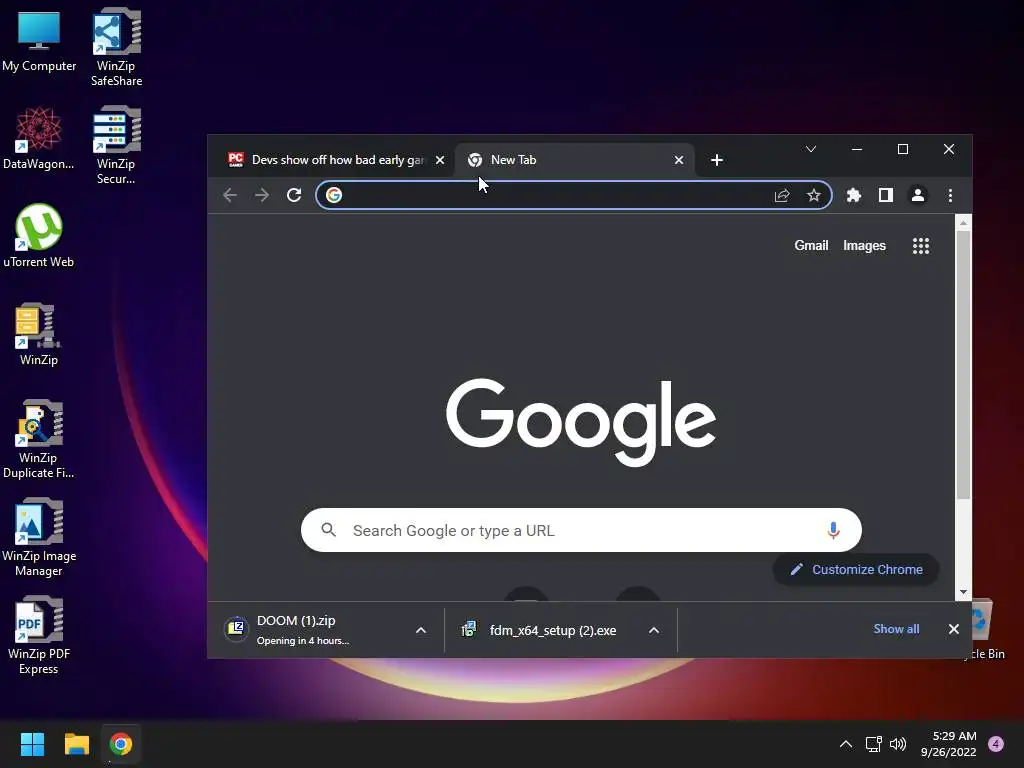This screenshot has height=768, width=1024.
Task: Toggle Chrome side panel
Action: (x=886, y=195)
